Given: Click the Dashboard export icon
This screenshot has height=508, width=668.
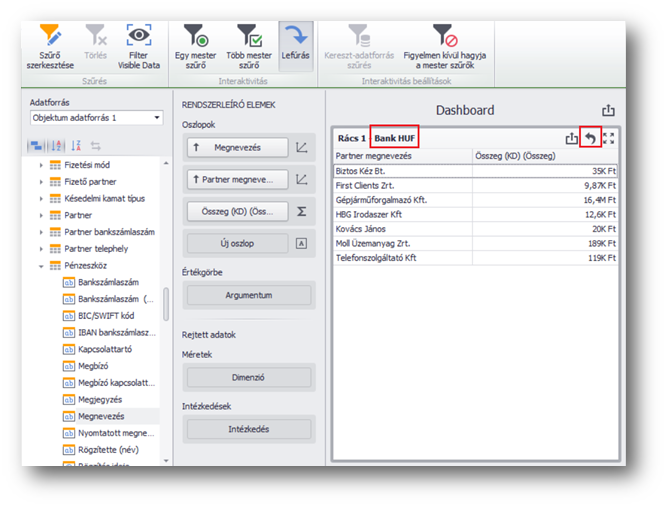Looking at the screenshot, I should click(608, 111).
